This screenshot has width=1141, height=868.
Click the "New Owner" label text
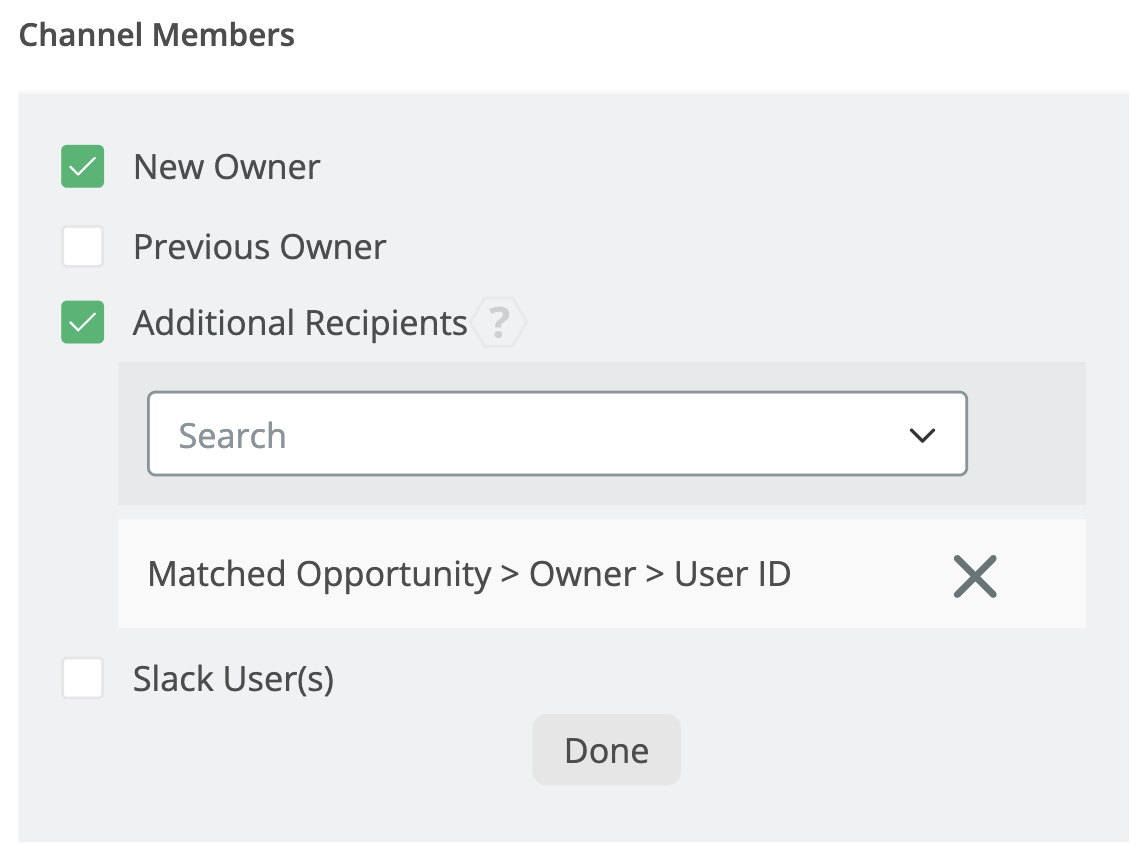point(227,167)
